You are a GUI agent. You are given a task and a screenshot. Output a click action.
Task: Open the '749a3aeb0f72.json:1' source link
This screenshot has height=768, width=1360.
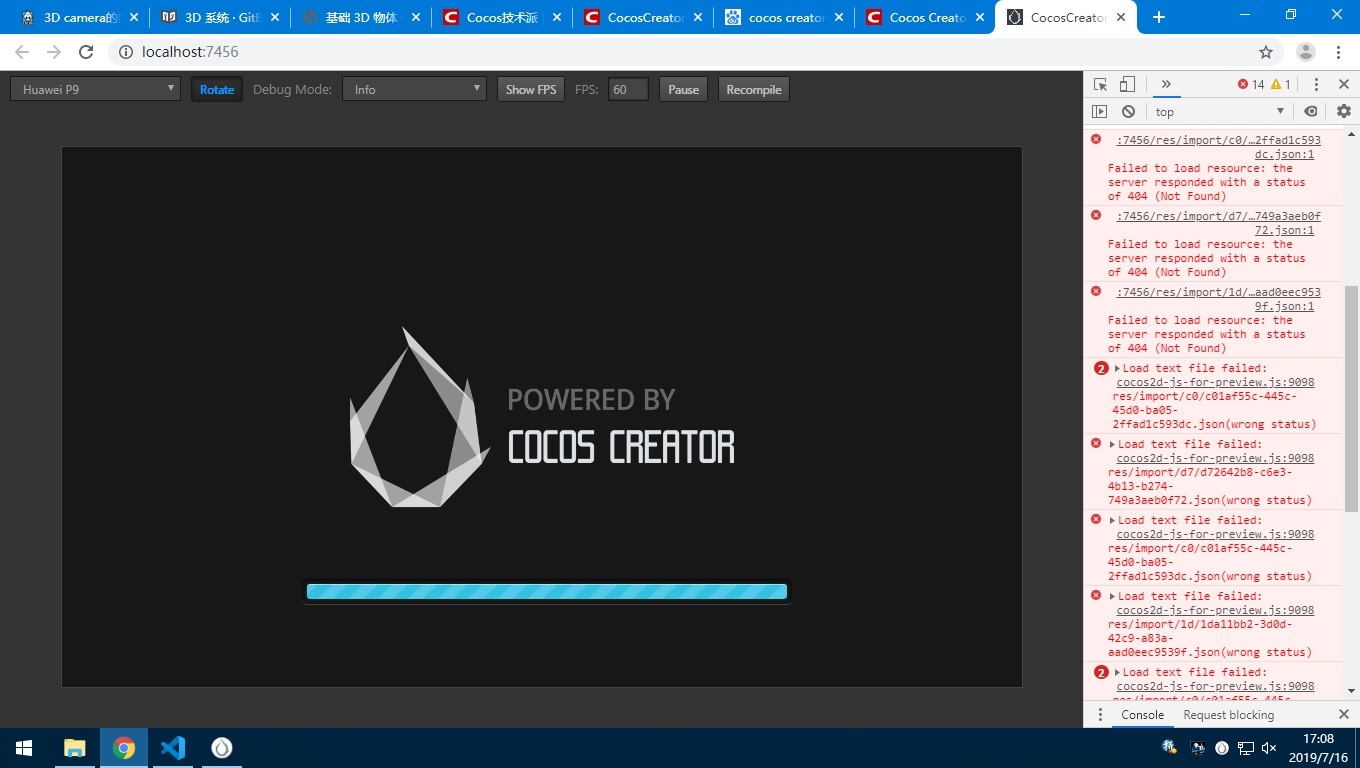pyautogui.click(x=1219, y=223)
